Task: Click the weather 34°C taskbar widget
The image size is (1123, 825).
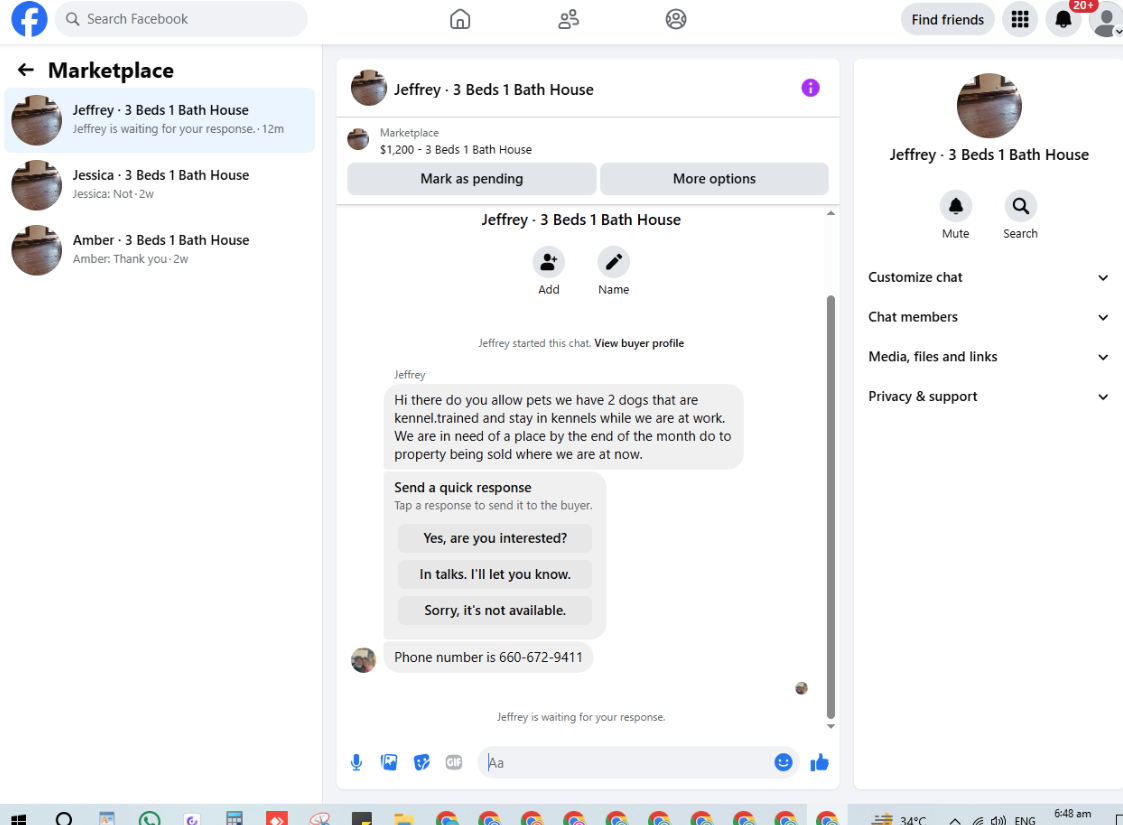Action: (x=898, y=820)
